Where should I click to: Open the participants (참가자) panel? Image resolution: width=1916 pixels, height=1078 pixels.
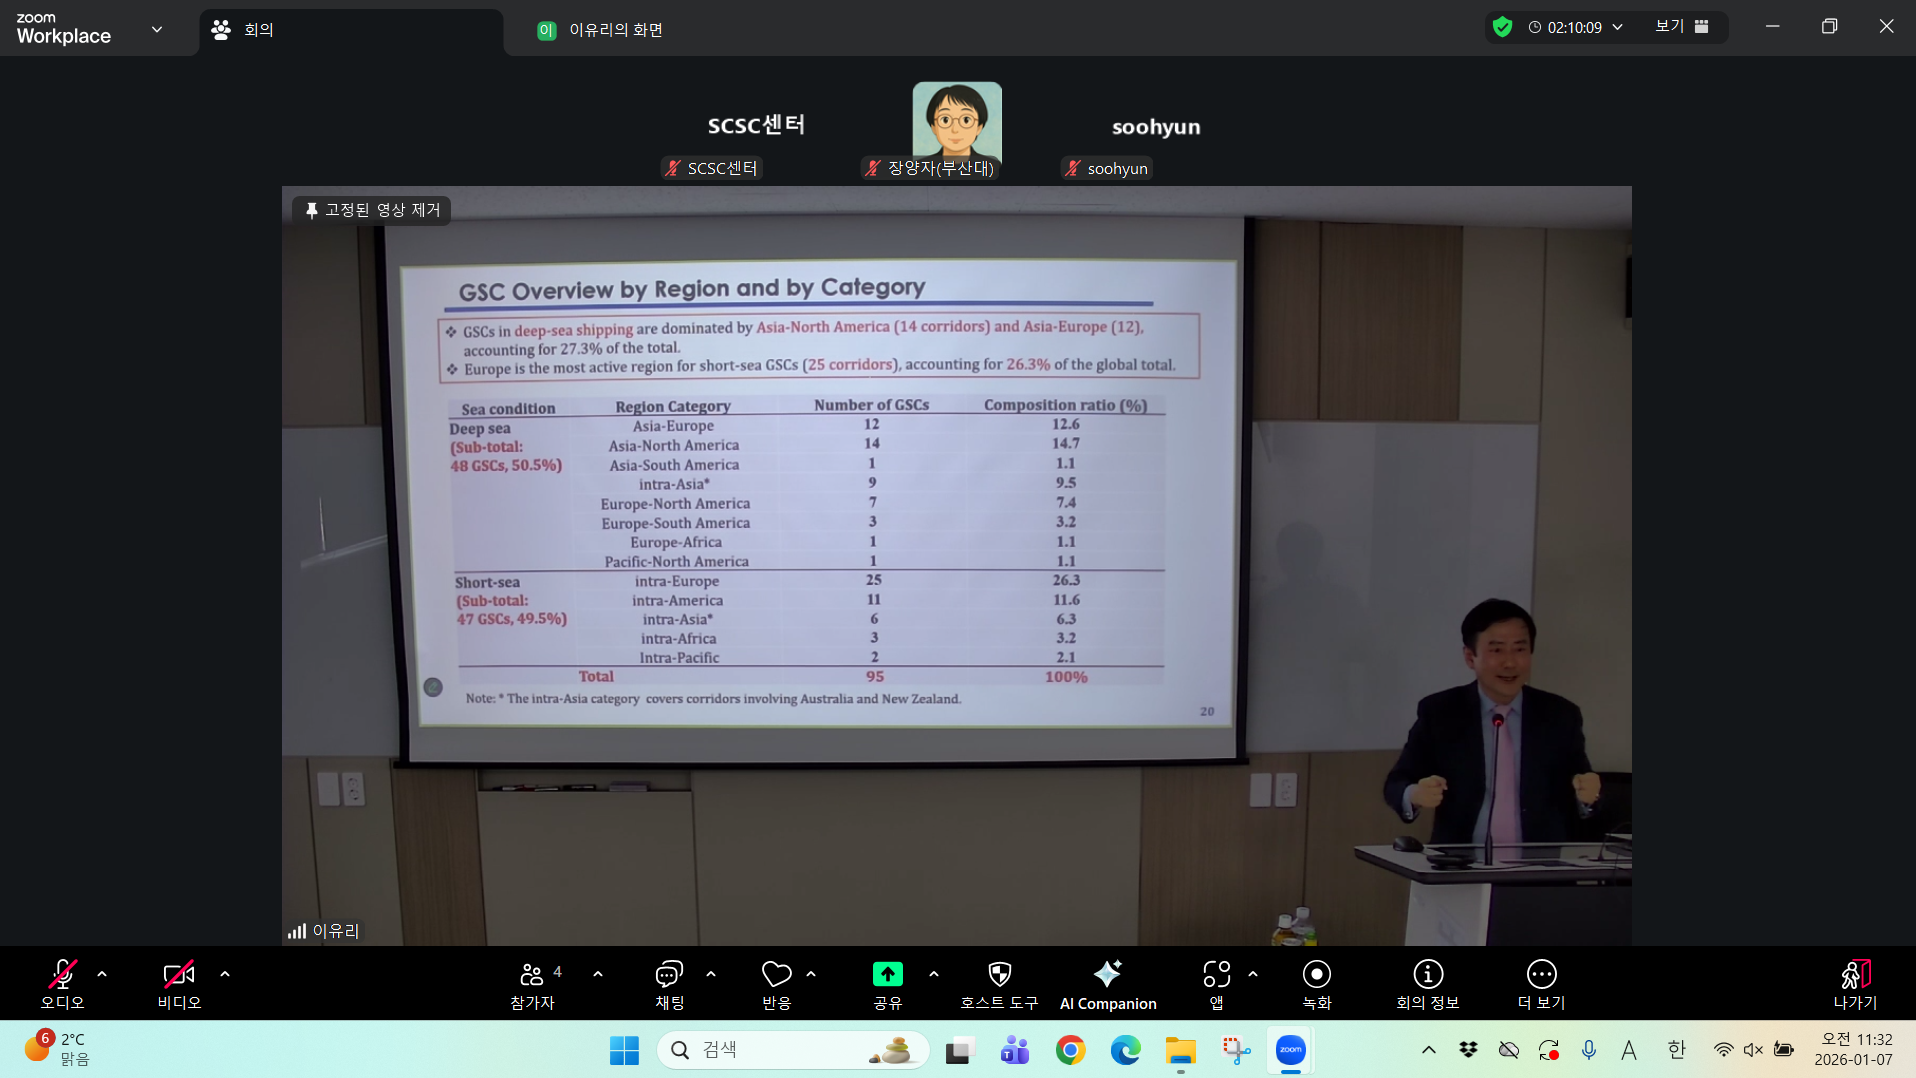click(x=532, y=984)
